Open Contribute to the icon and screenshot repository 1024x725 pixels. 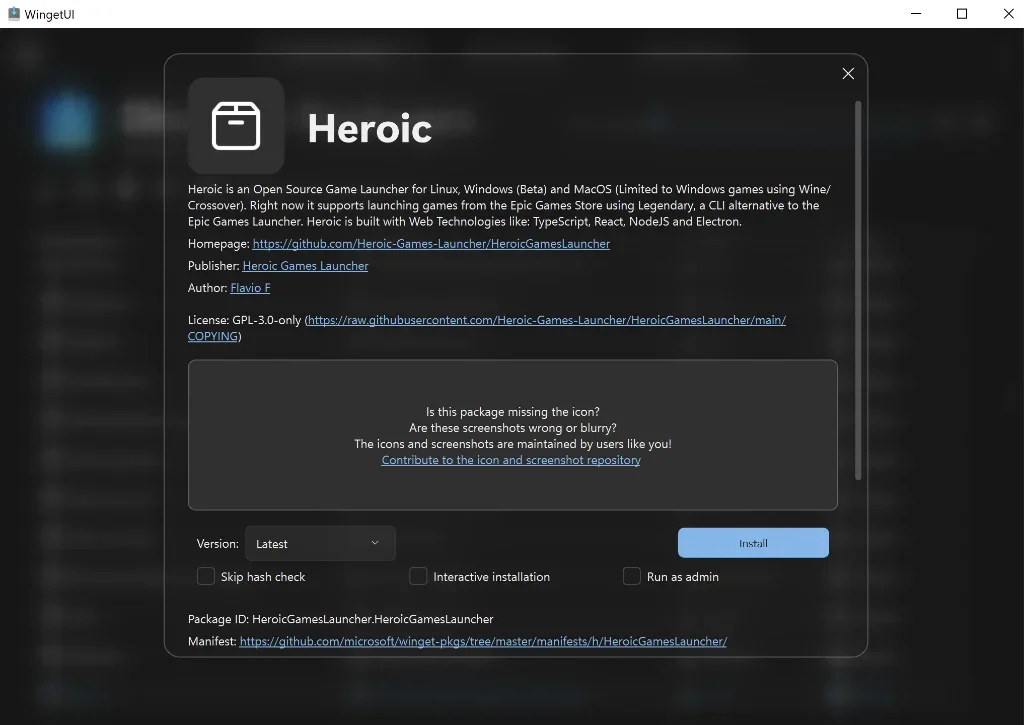[511, 460]
